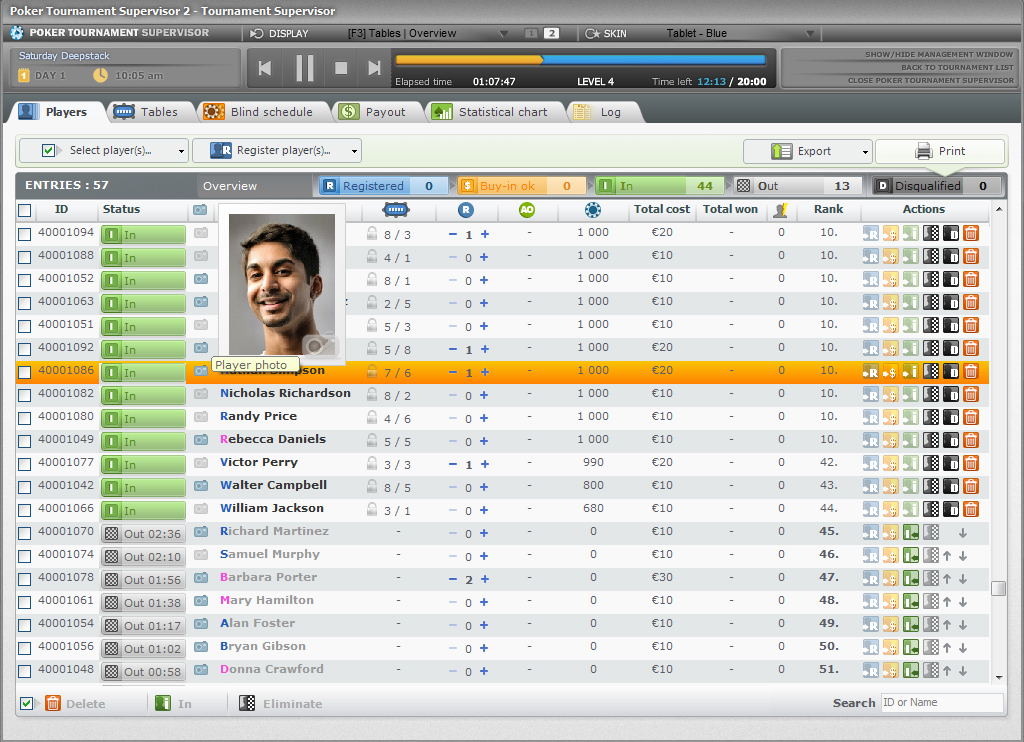Image resolution: width=1024 pixels, height=742 pixels.
Task: Toggle the select-all checkbox in table header
Action: pyautogui.click(x=25, y=210)
